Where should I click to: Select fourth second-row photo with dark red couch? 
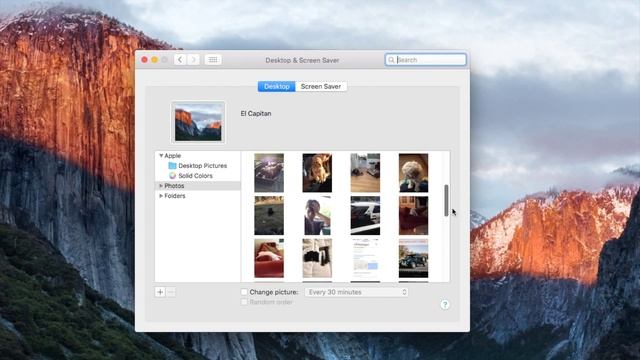[x=413, y=216]
